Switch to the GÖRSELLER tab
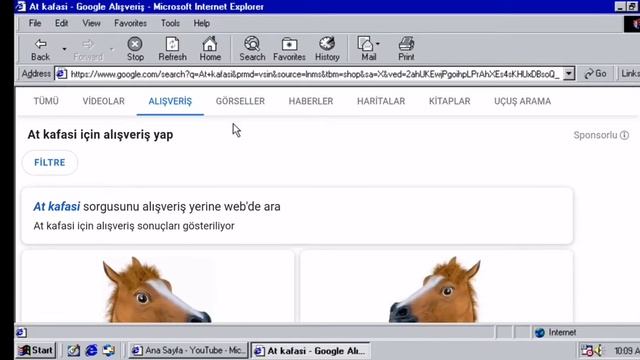The image size is (640, 360). [240, 101]
